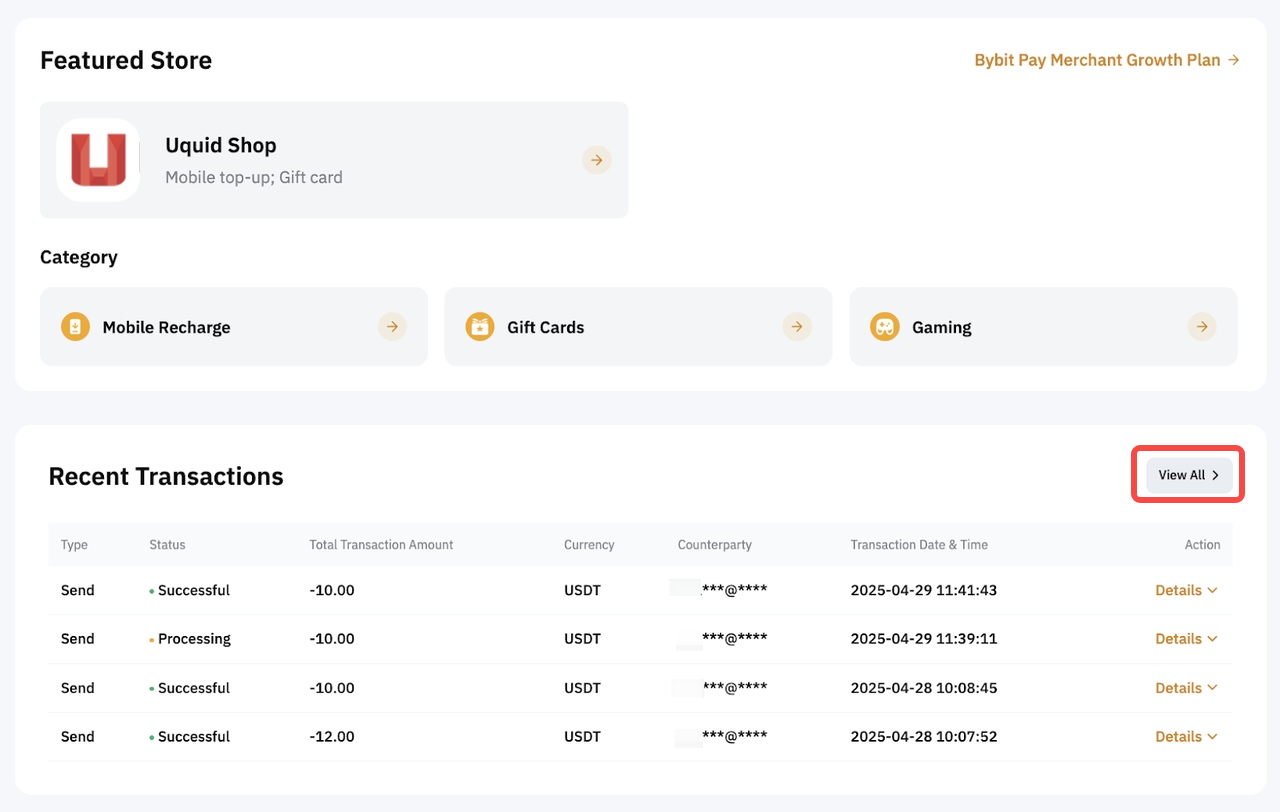This screenshot has height=812, width=1280.
Task: Click the arrow icon on Gift Cards
Action: [x=797, y=327]
